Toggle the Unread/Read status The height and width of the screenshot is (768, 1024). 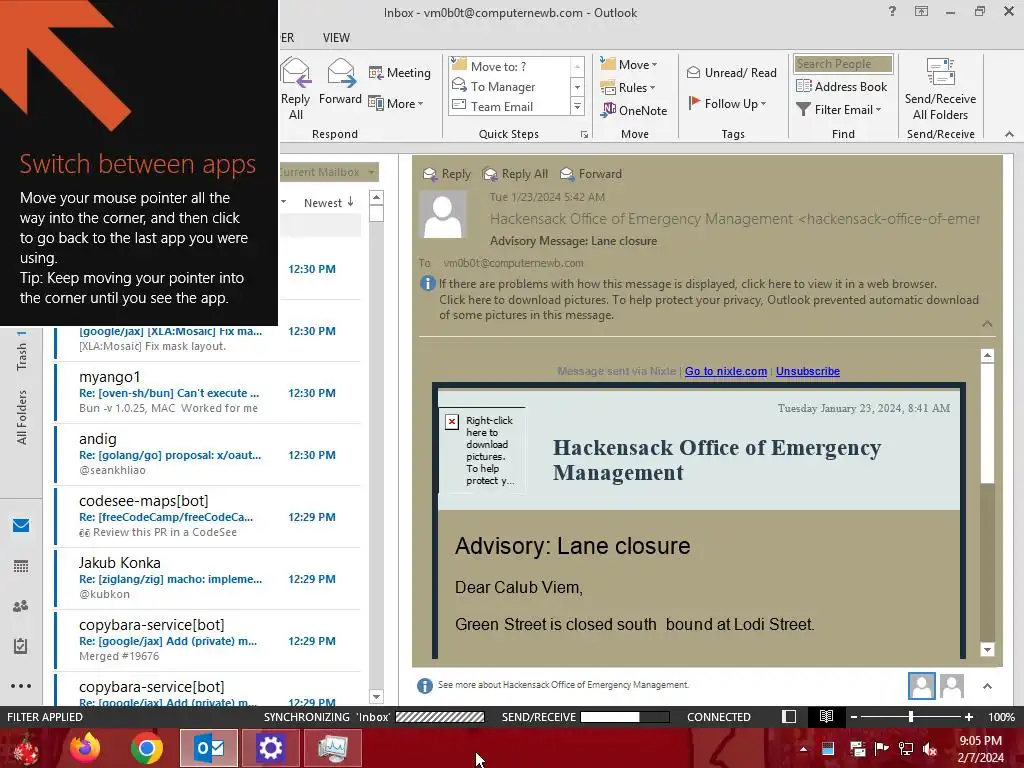(x=731, y=72)
